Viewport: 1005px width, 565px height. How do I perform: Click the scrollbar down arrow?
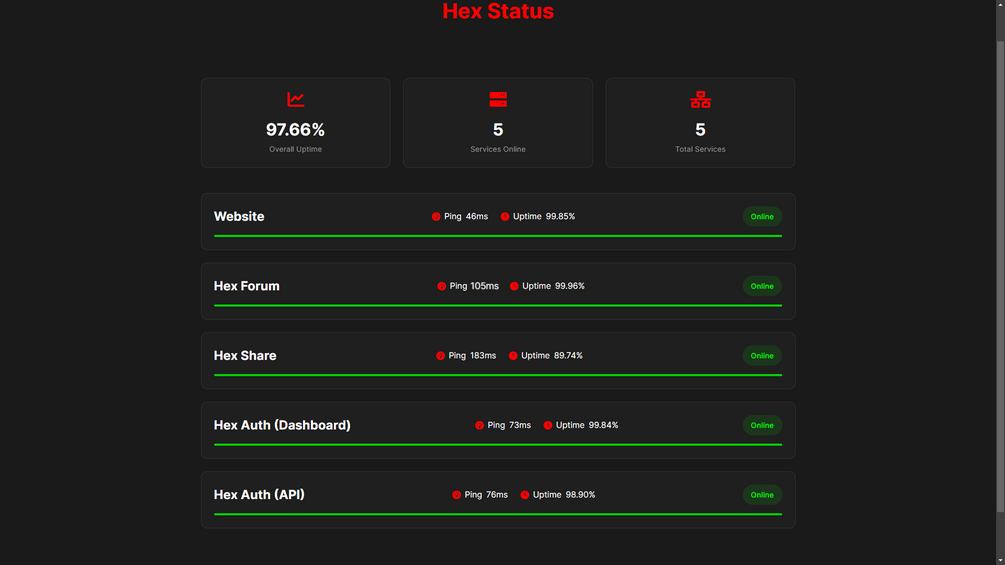(1001, 561)
